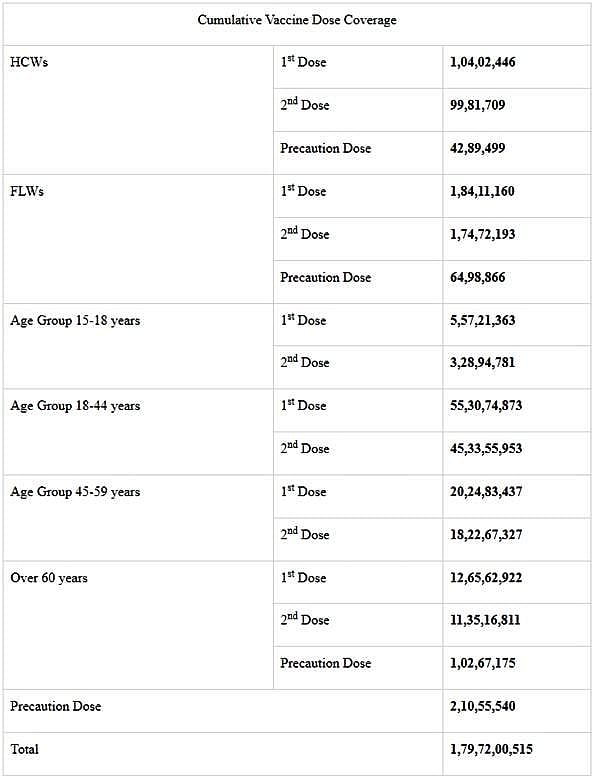Click the value 5,57,21,363
The width and height of the screenshot is (600, 781).
482,320
